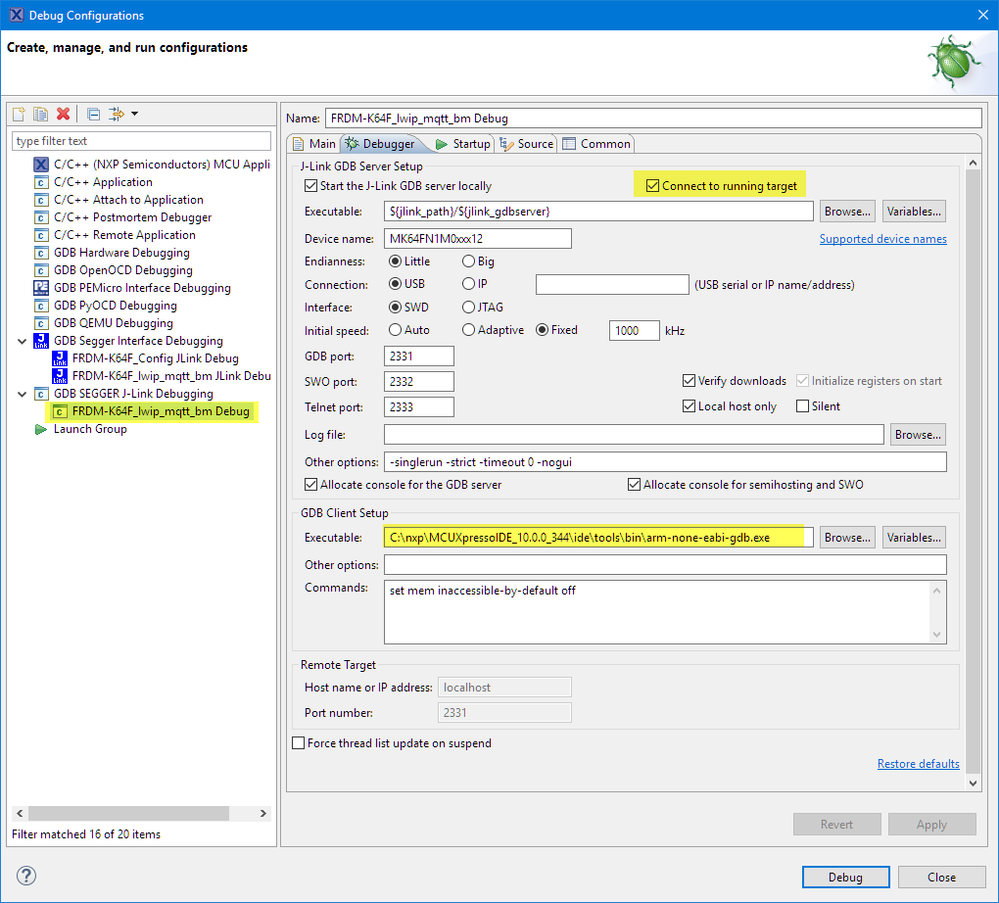Click GDB PEMicro Interface Debugging icon

[x=41, y=288]
